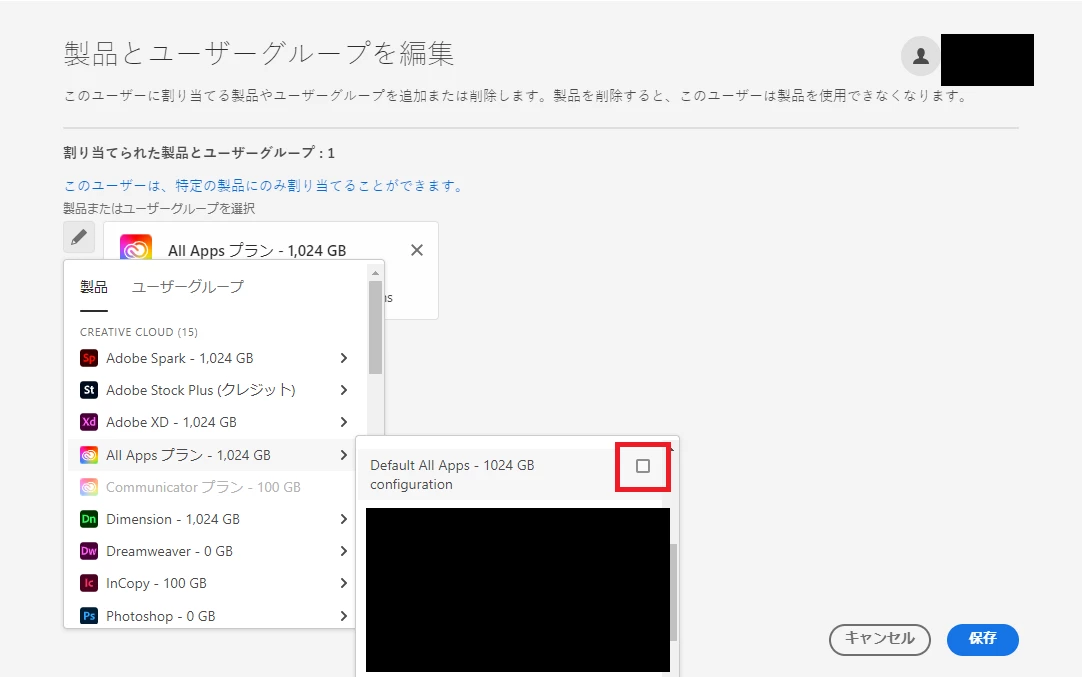Click CREATIVE CLOUD (15) section header
This screenshot has width=1082, height=677.
139,332
